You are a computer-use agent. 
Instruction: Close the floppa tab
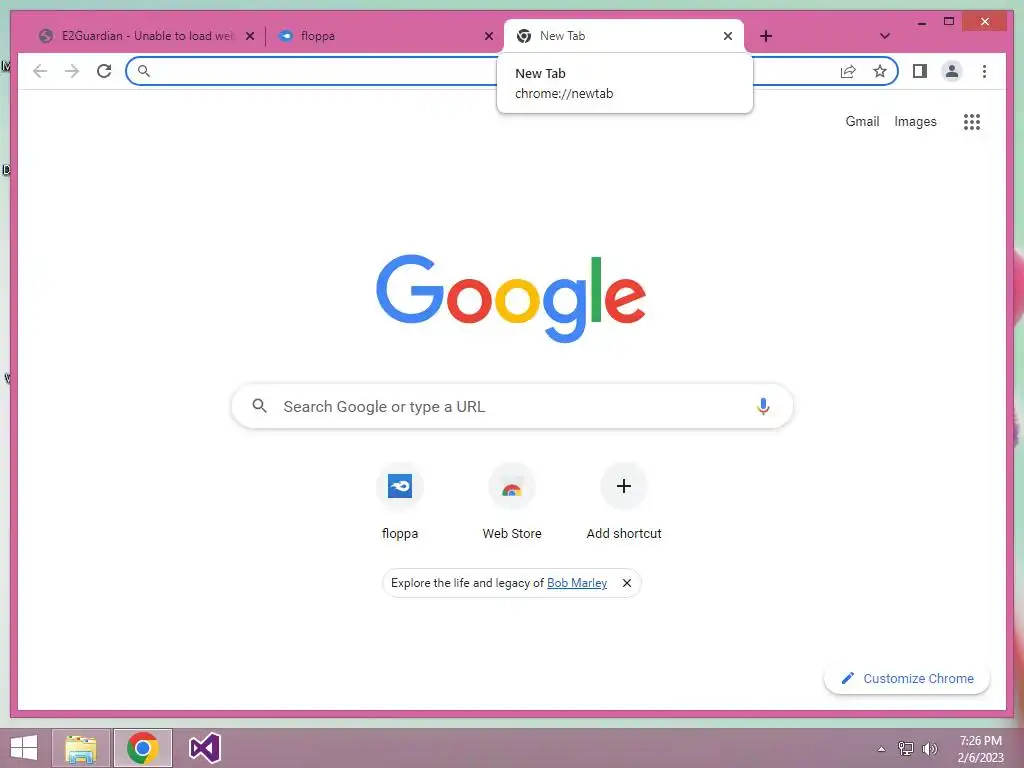click(488, 37)
